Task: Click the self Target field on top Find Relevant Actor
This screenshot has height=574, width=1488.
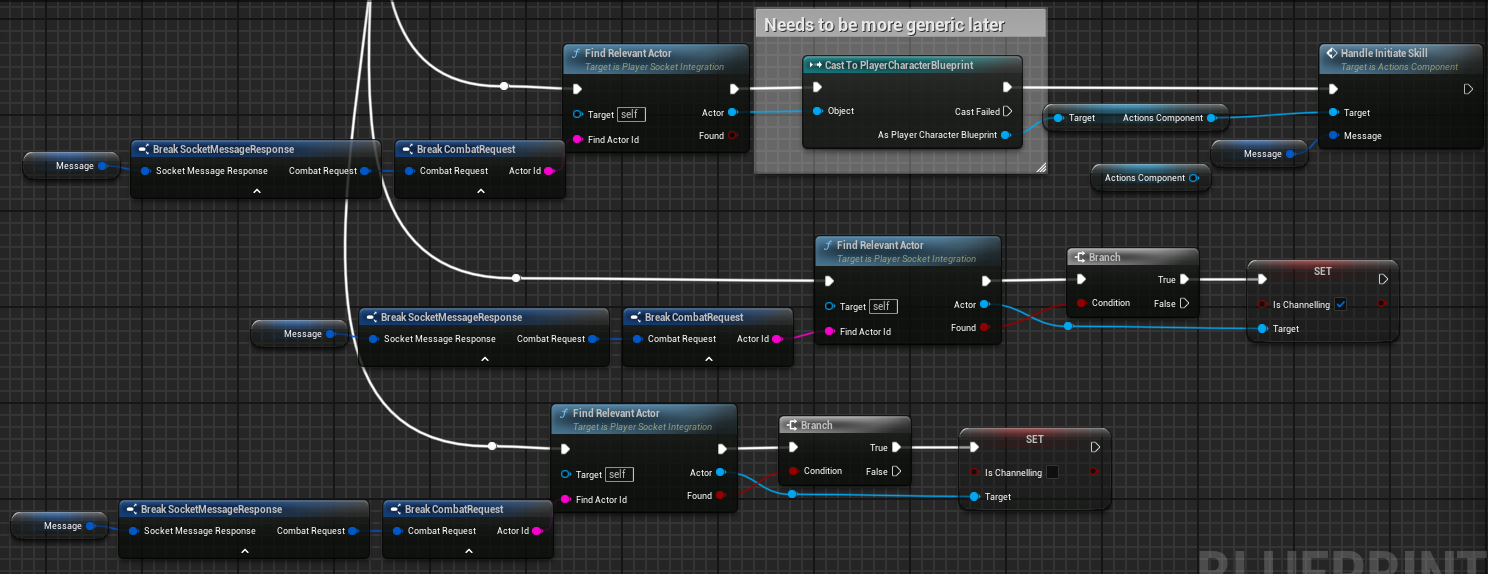Action: click(x=630, y=114)
